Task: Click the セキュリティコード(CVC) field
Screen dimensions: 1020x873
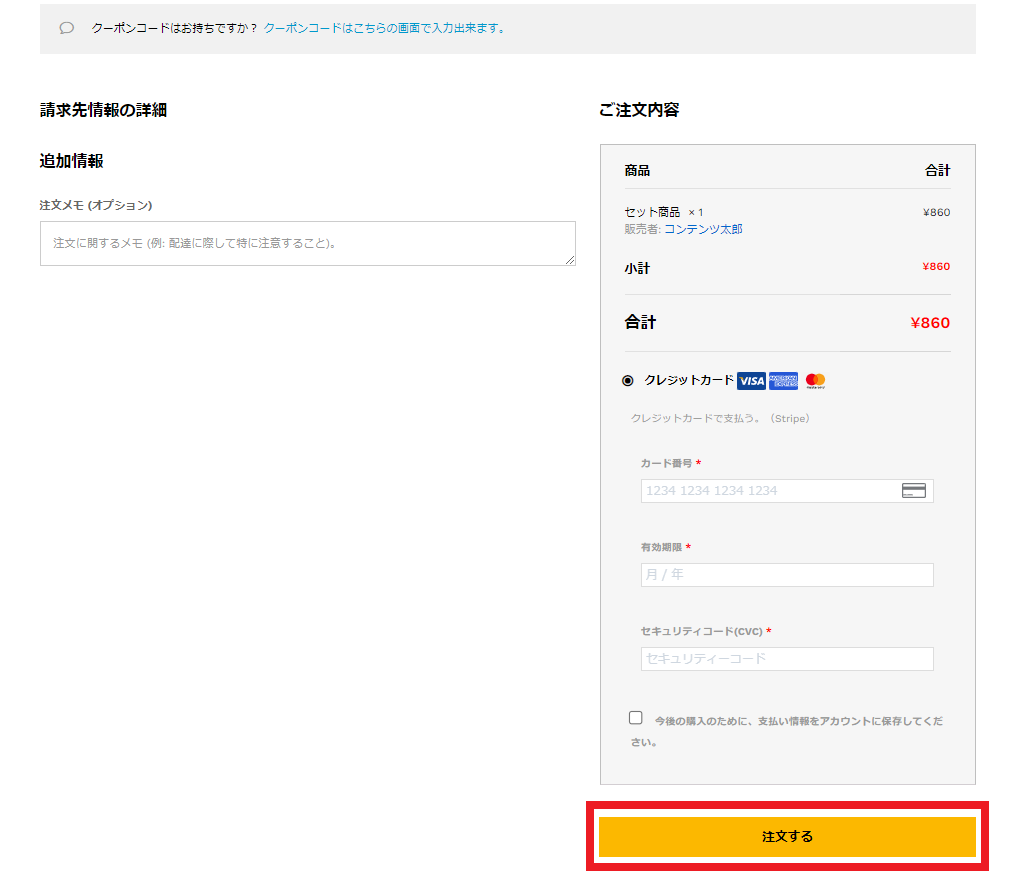Action: coord(787,659)
